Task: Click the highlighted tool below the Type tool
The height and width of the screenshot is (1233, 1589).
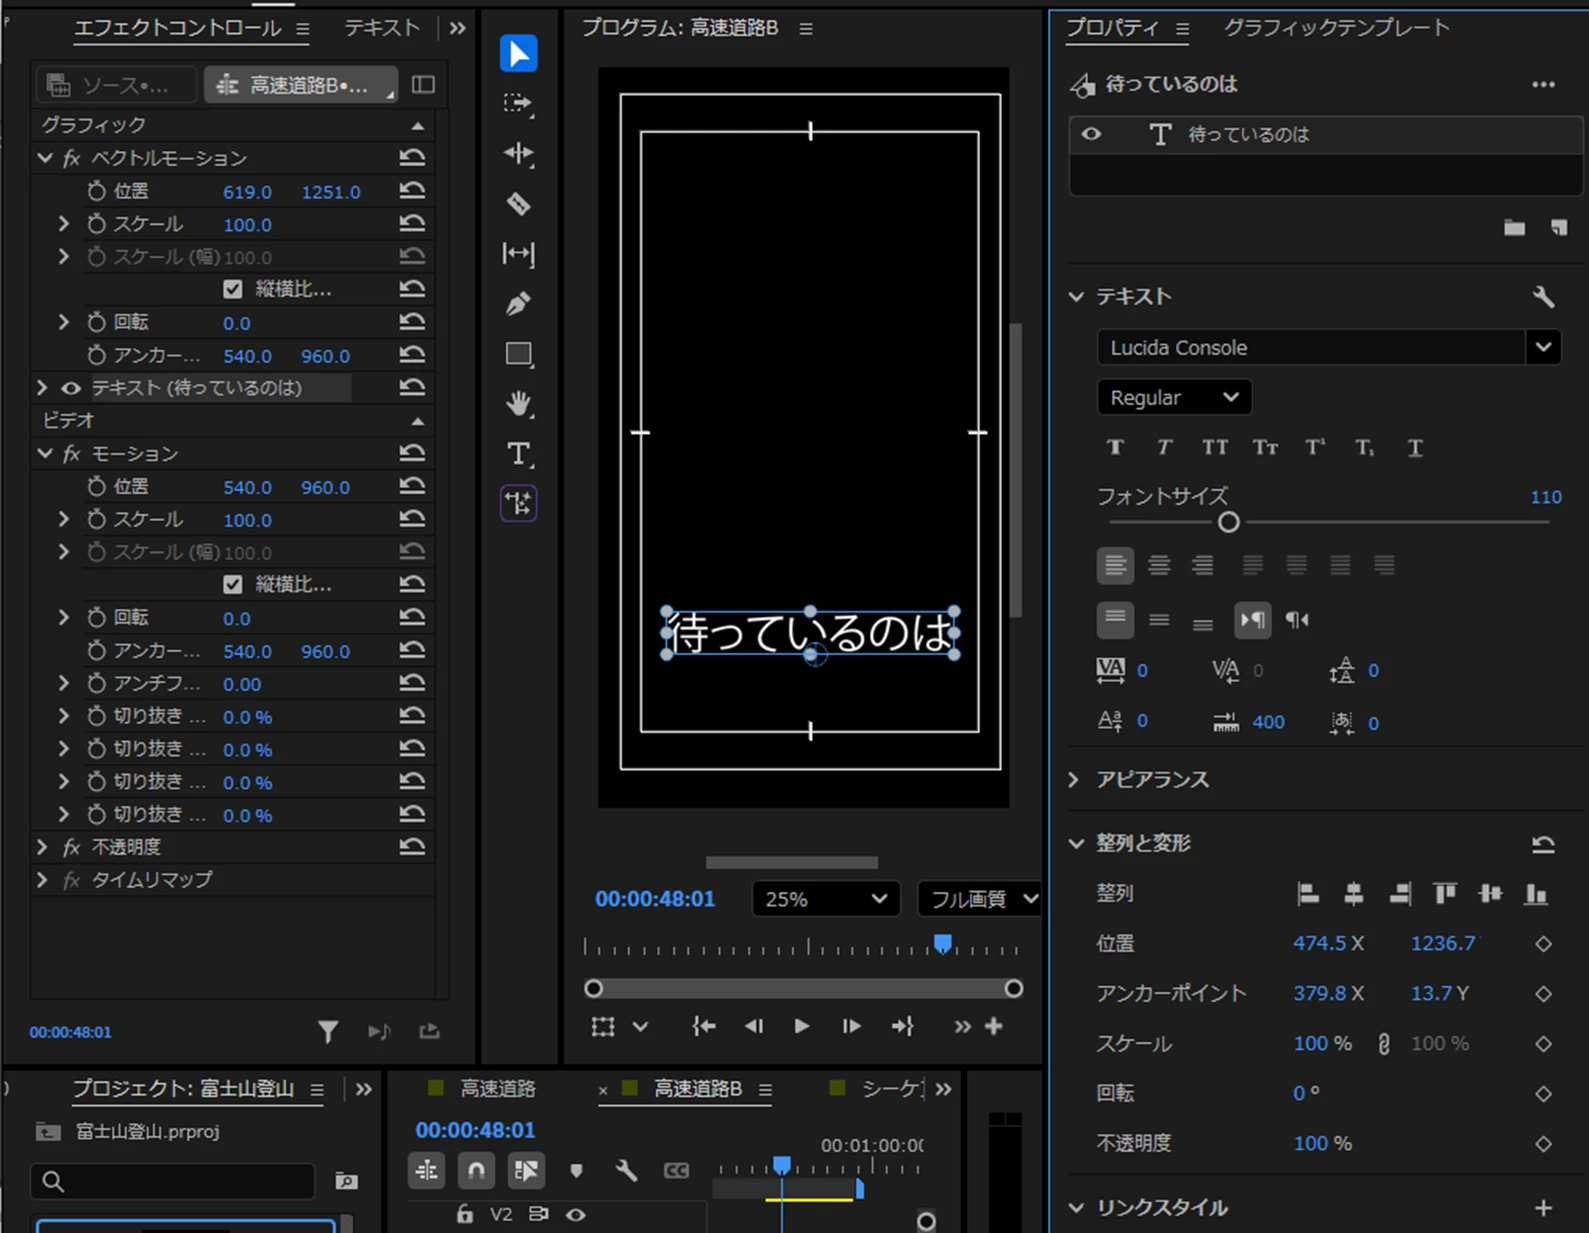Action: tap(518, 503)
